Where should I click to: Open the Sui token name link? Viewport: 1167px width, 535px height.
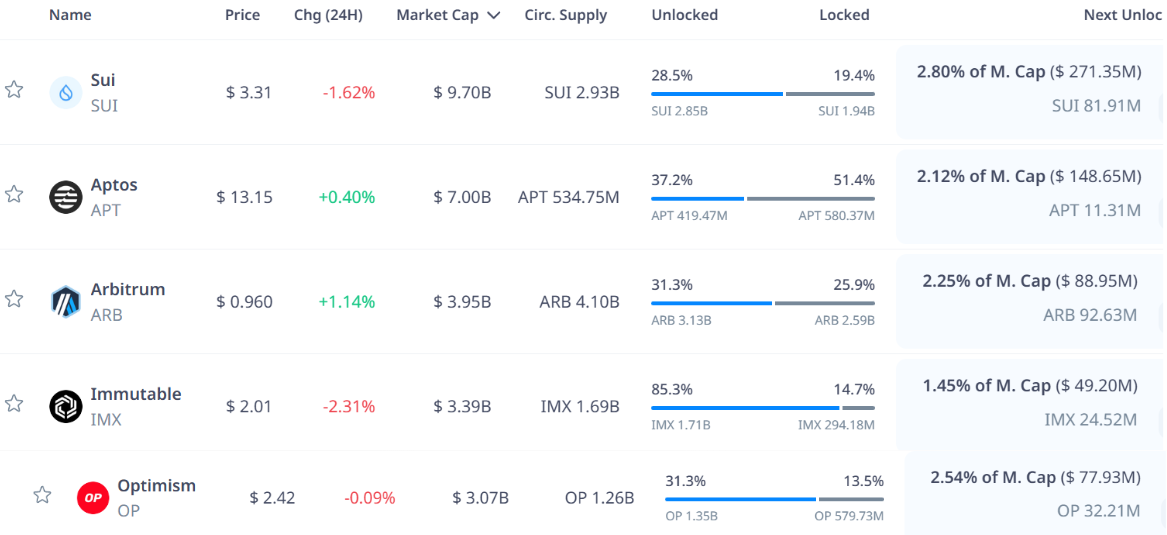coord(103,80)
